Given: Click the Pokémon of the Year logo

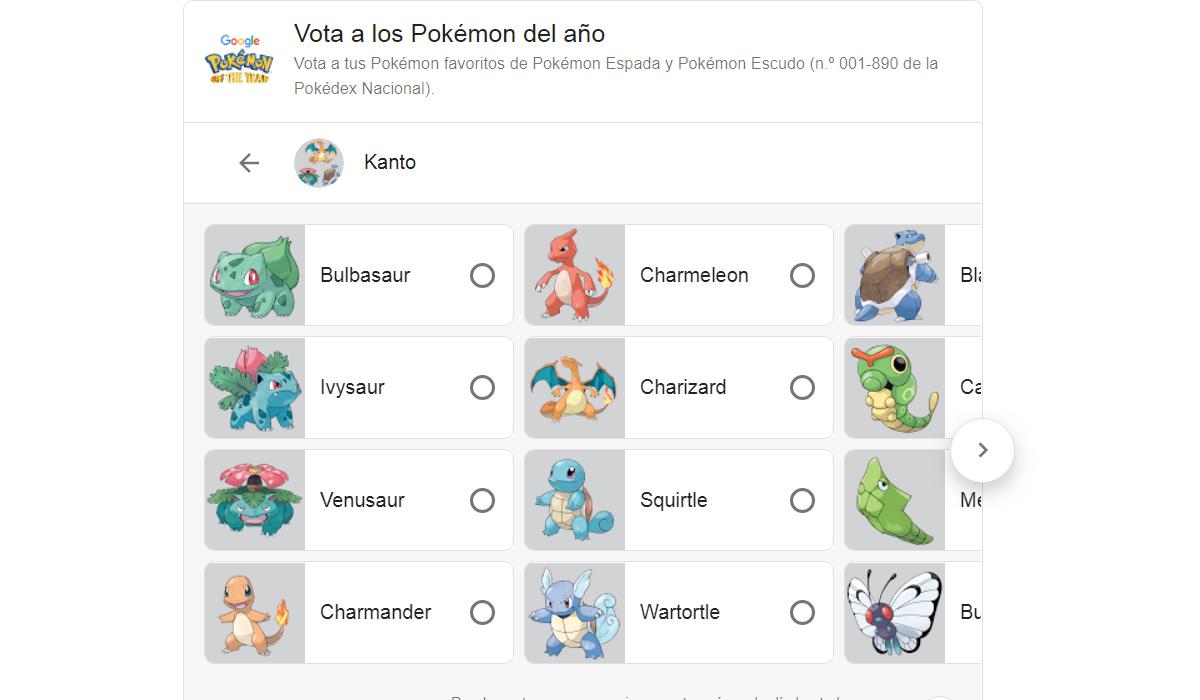Looking at the screenshot, I should pos(239,62).
